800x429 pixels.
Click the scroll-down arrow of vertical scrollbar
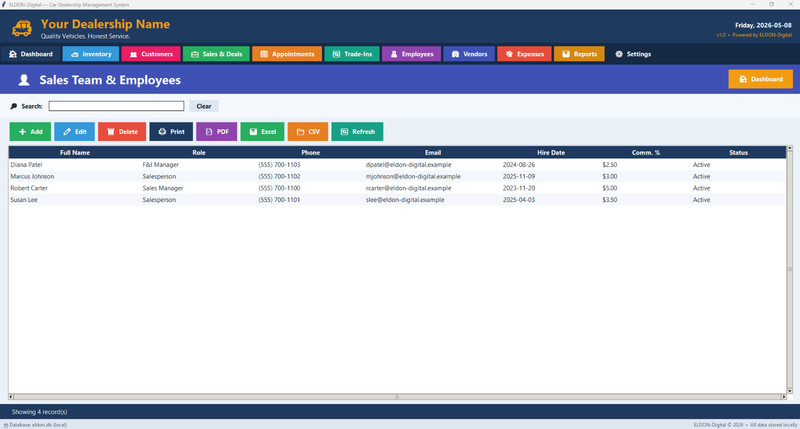tap(790, 391)
